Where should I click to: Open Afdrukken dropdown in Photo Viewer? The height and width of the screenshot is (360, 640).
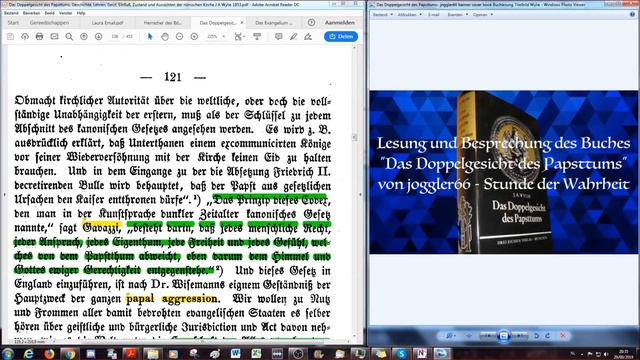point(409,15)
